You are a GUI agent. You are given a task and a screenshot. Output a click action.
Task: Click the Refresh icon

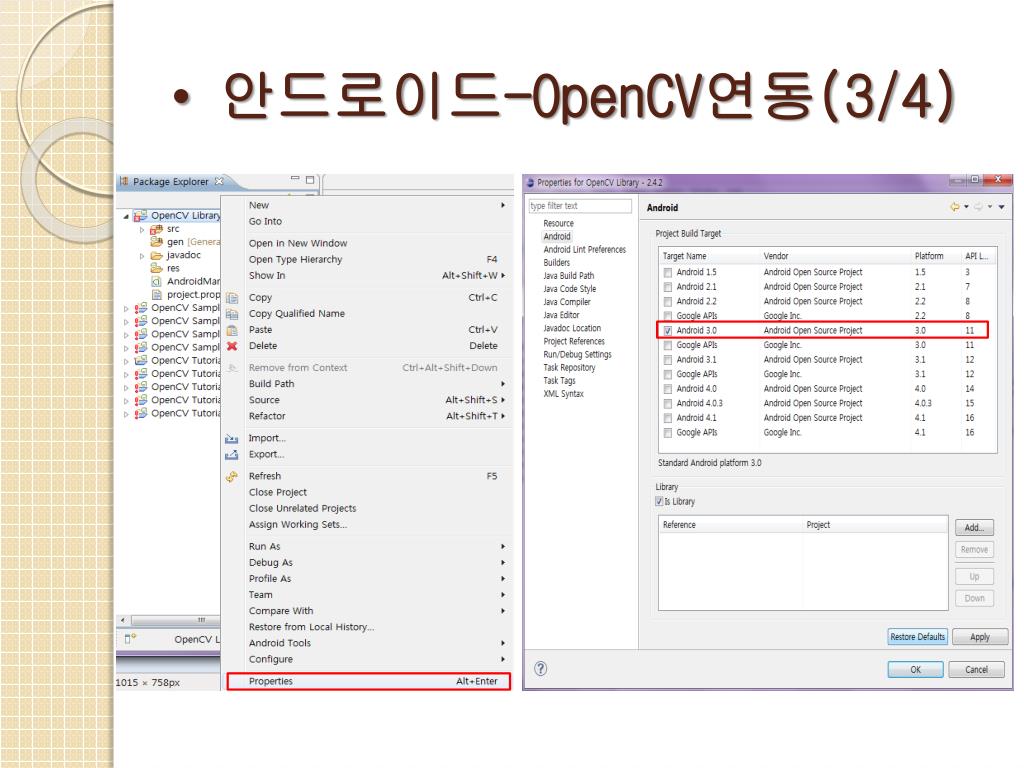coord(232,477)
